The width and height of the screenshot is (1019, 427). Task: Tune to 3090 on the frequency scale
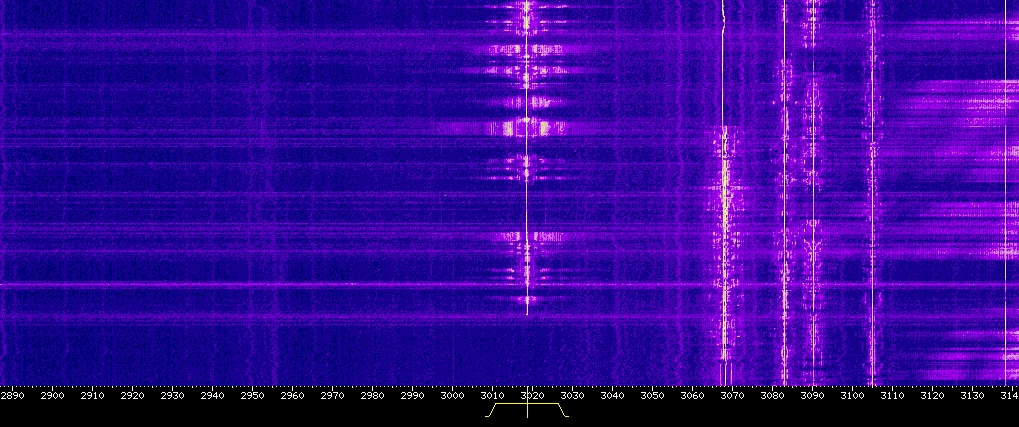(812, 395)
